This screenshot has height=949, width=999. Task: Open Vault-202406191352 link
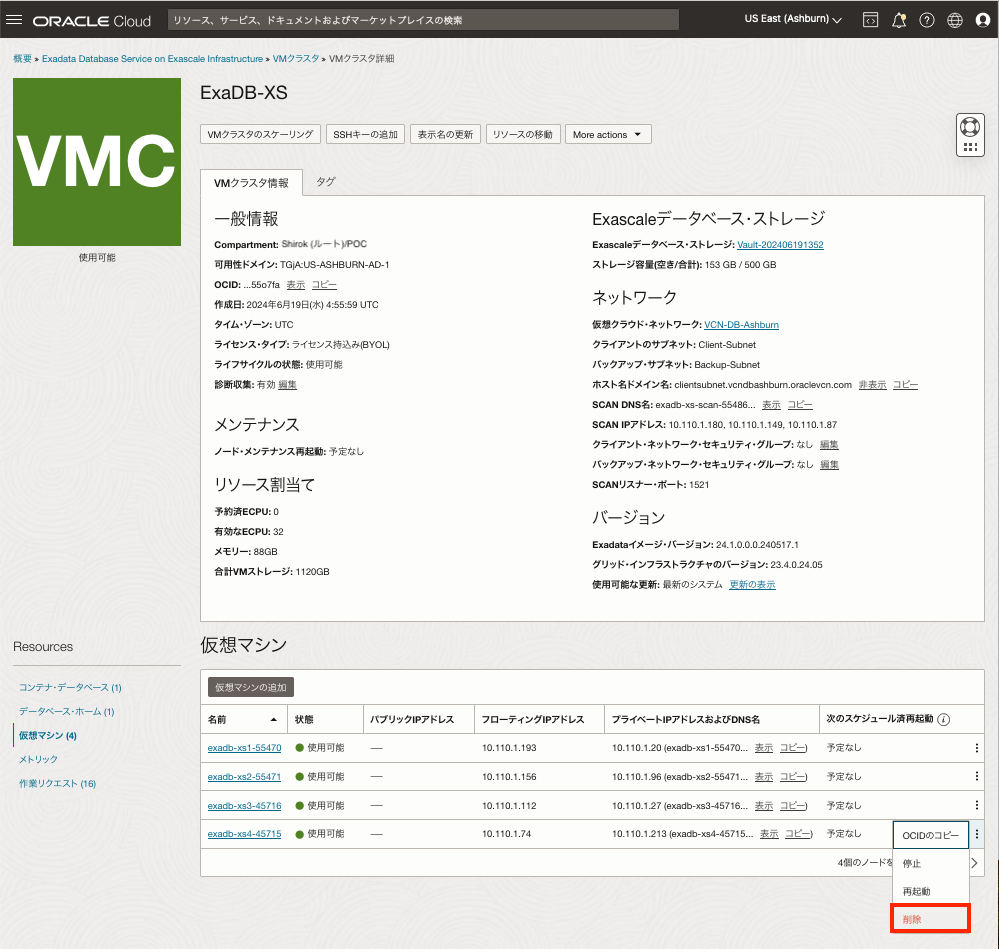pyautogui.click(x=780, y=245)
